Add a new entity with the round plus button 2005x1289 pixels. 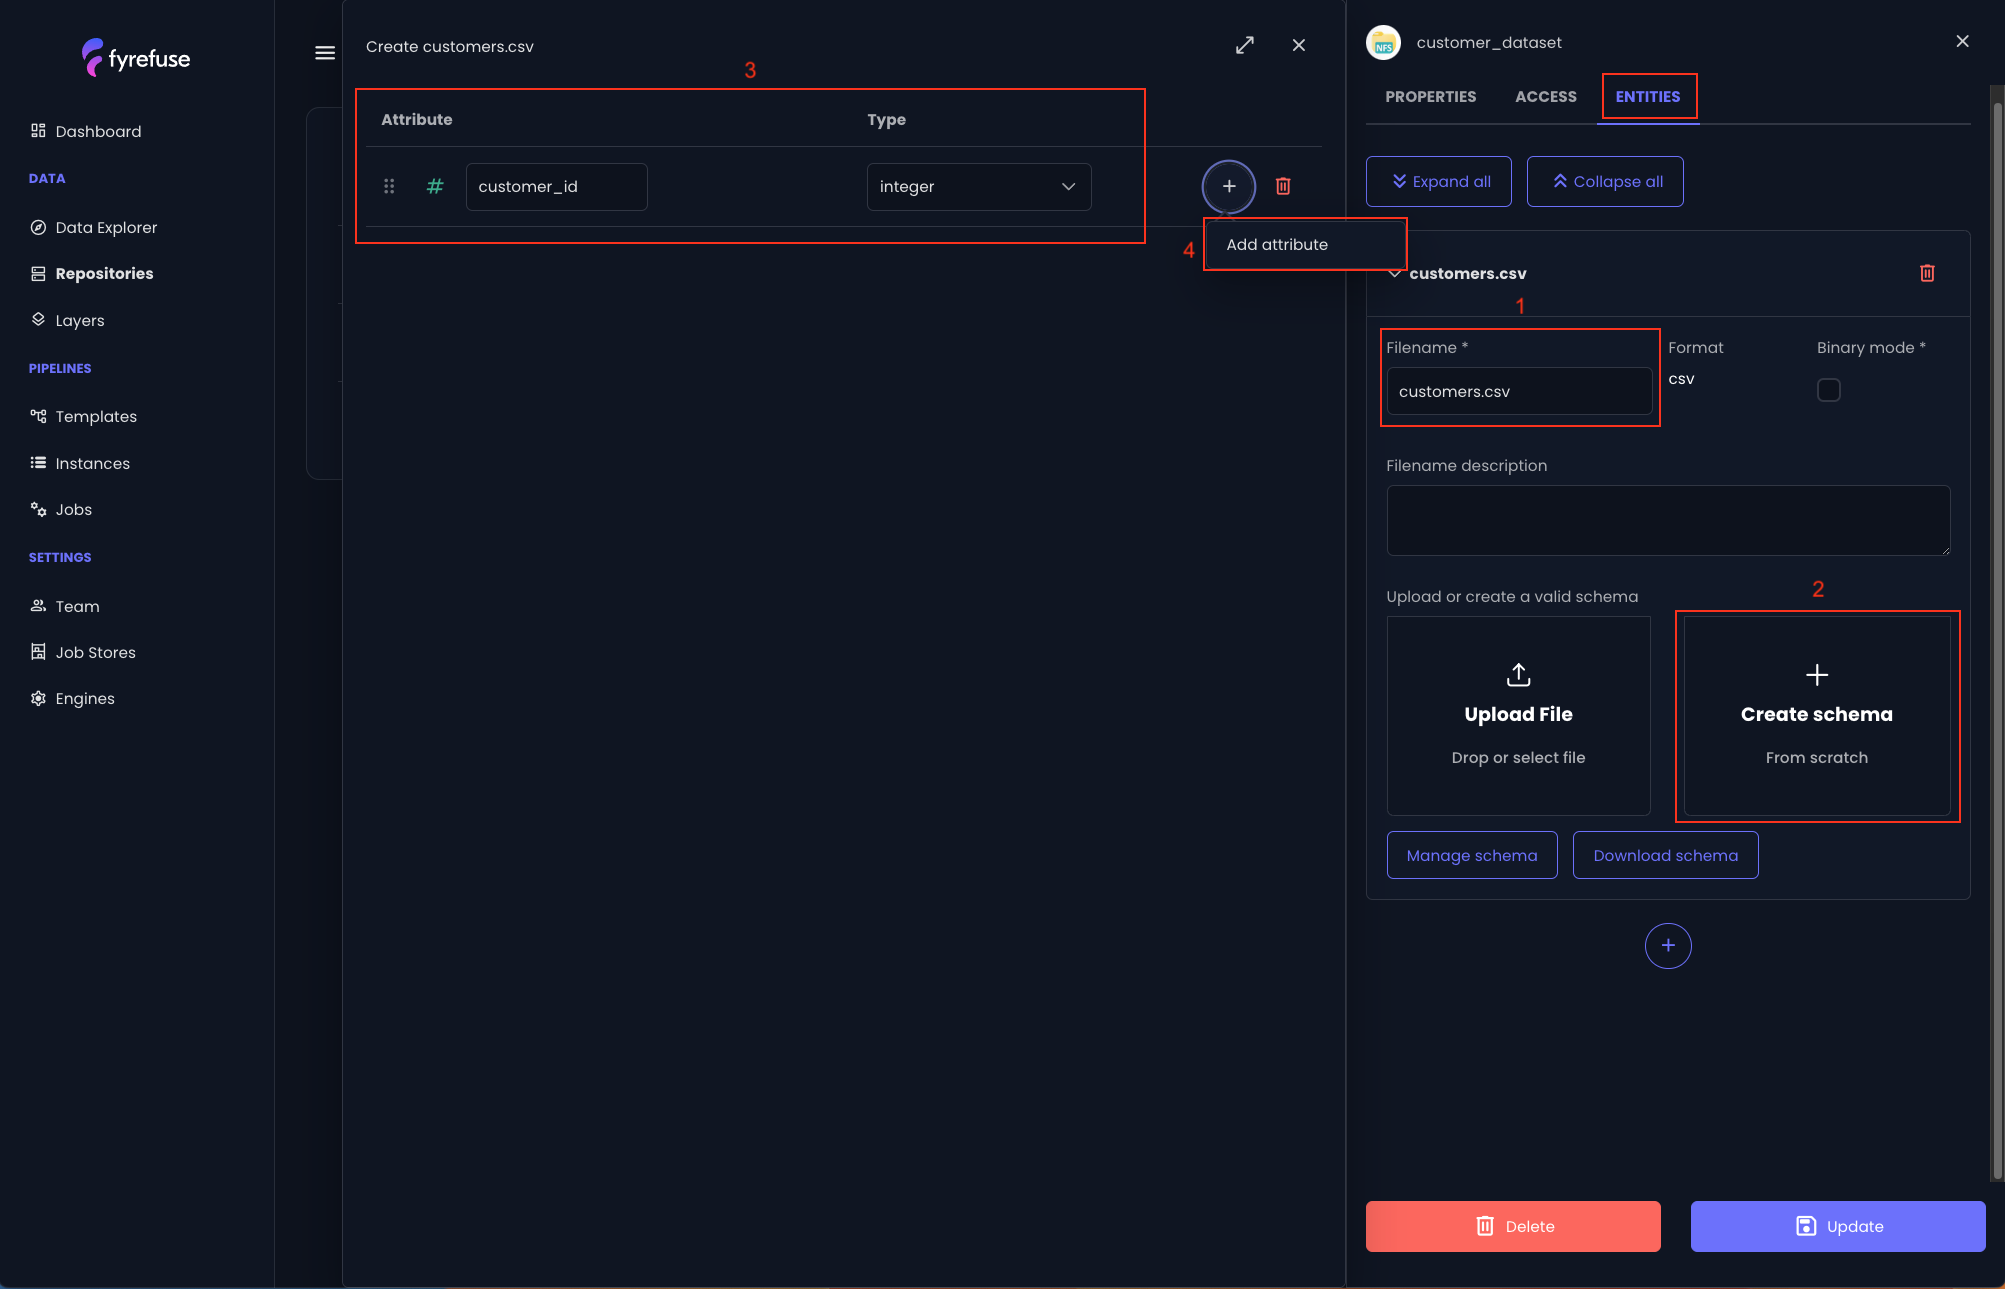1667,945
